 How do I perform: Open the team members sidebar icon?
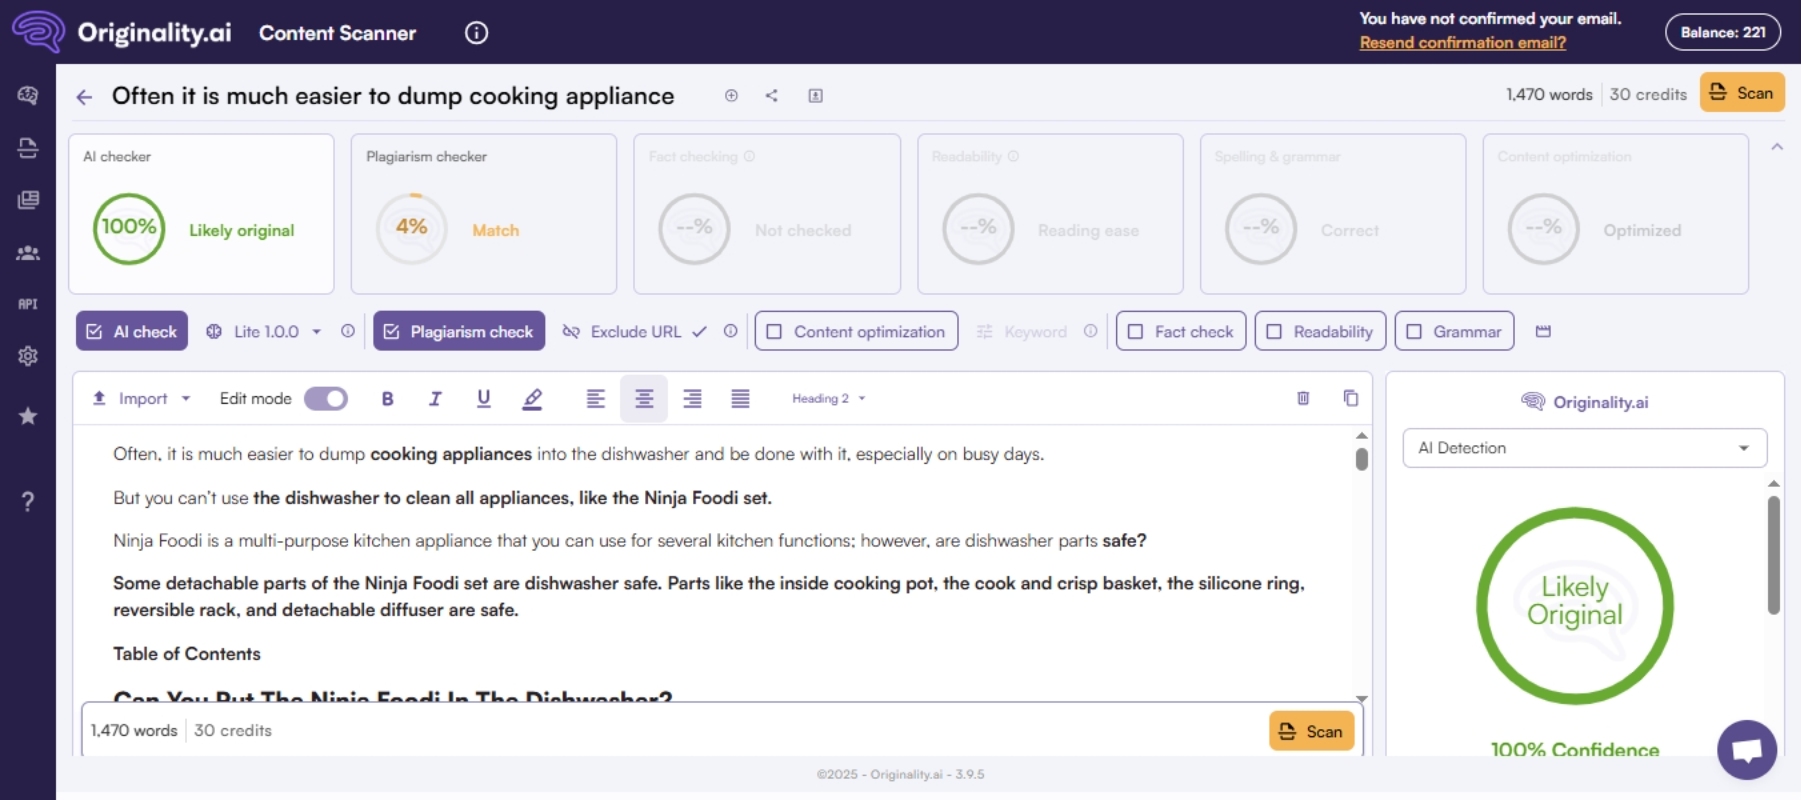(28, 253)
